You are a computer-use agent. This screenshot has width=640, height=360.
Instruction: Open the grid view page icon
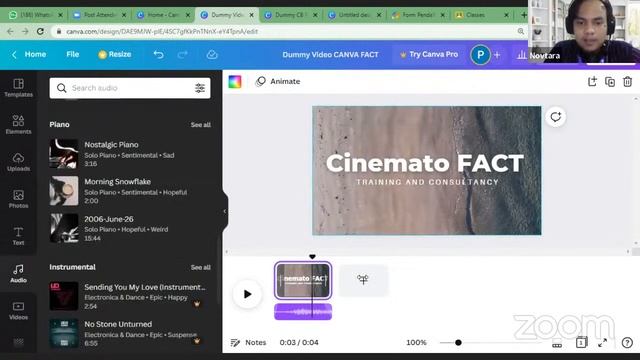[581, 342]
